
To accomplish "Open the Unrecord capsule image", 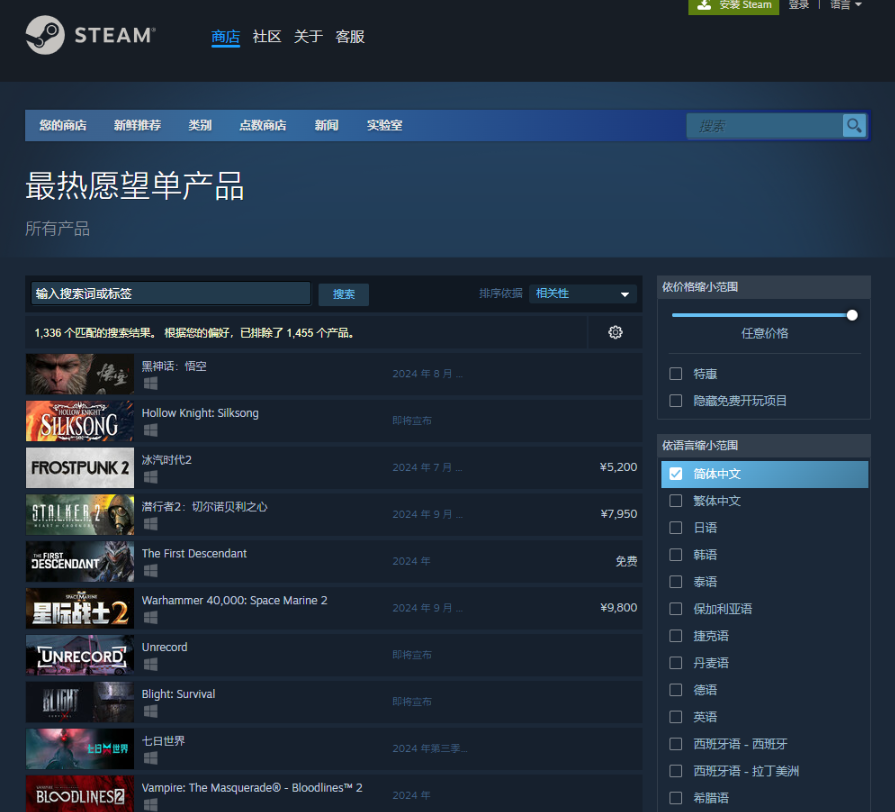I will click(x=80, y=655).
